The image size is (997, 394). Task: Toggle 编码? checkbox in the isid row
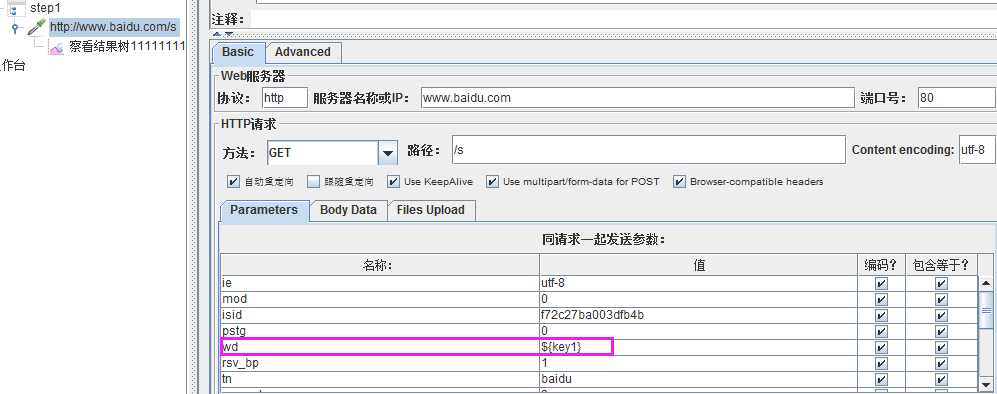coord(881,315)
